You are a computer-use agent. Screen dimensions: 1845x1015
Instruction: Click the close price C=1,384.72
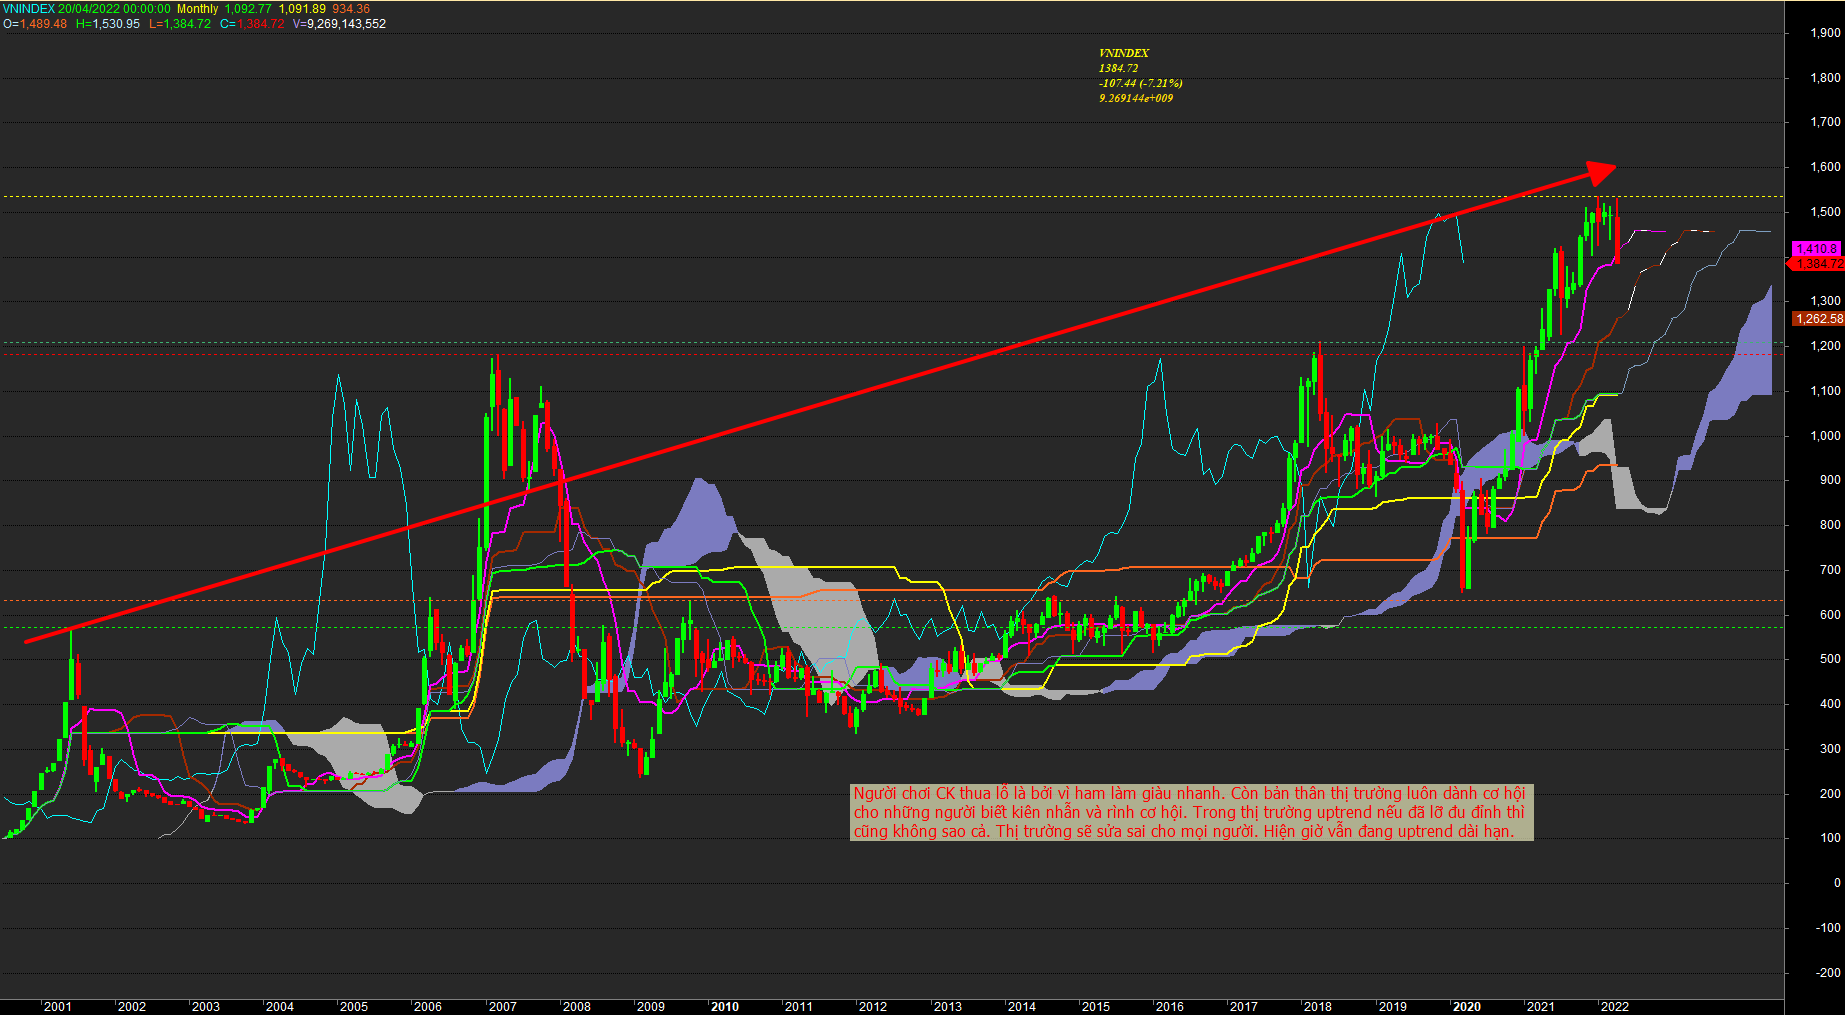pyautogui.click(x=252, y=24)
